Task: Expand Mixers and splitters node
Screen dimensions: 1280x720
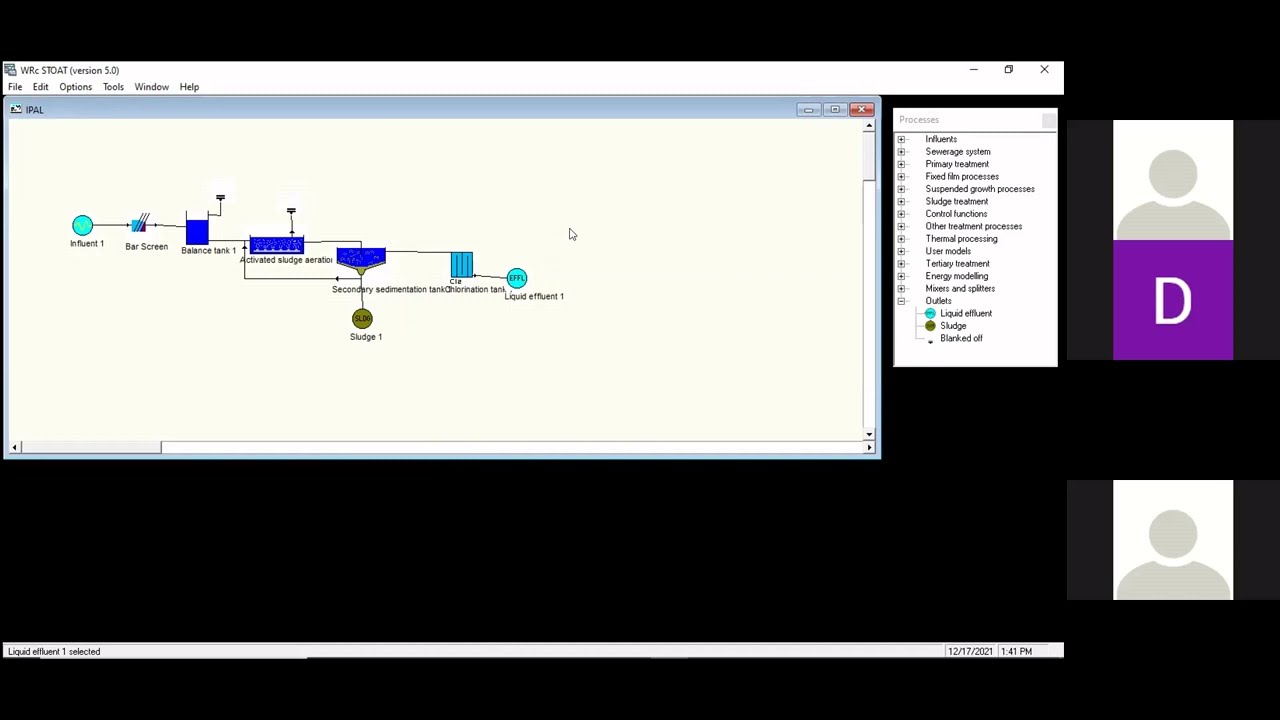Action: [901, 289]
